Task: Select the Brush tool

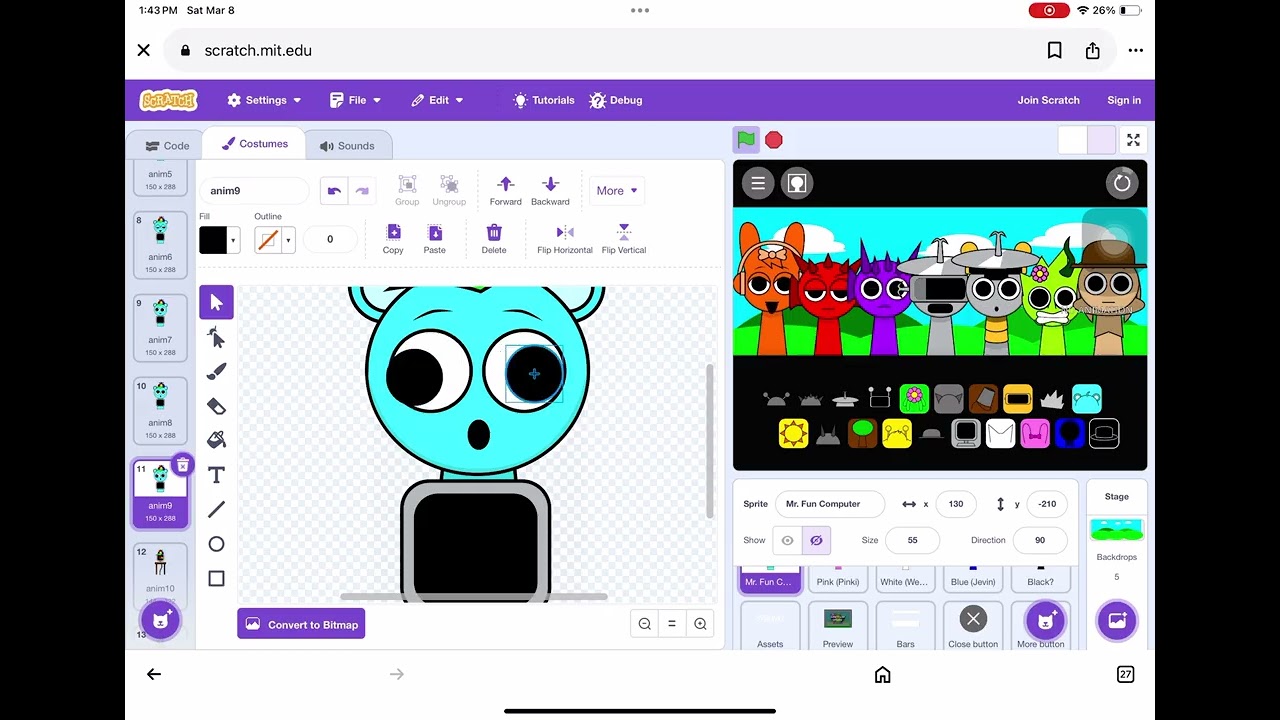Action: pos(216,372)
